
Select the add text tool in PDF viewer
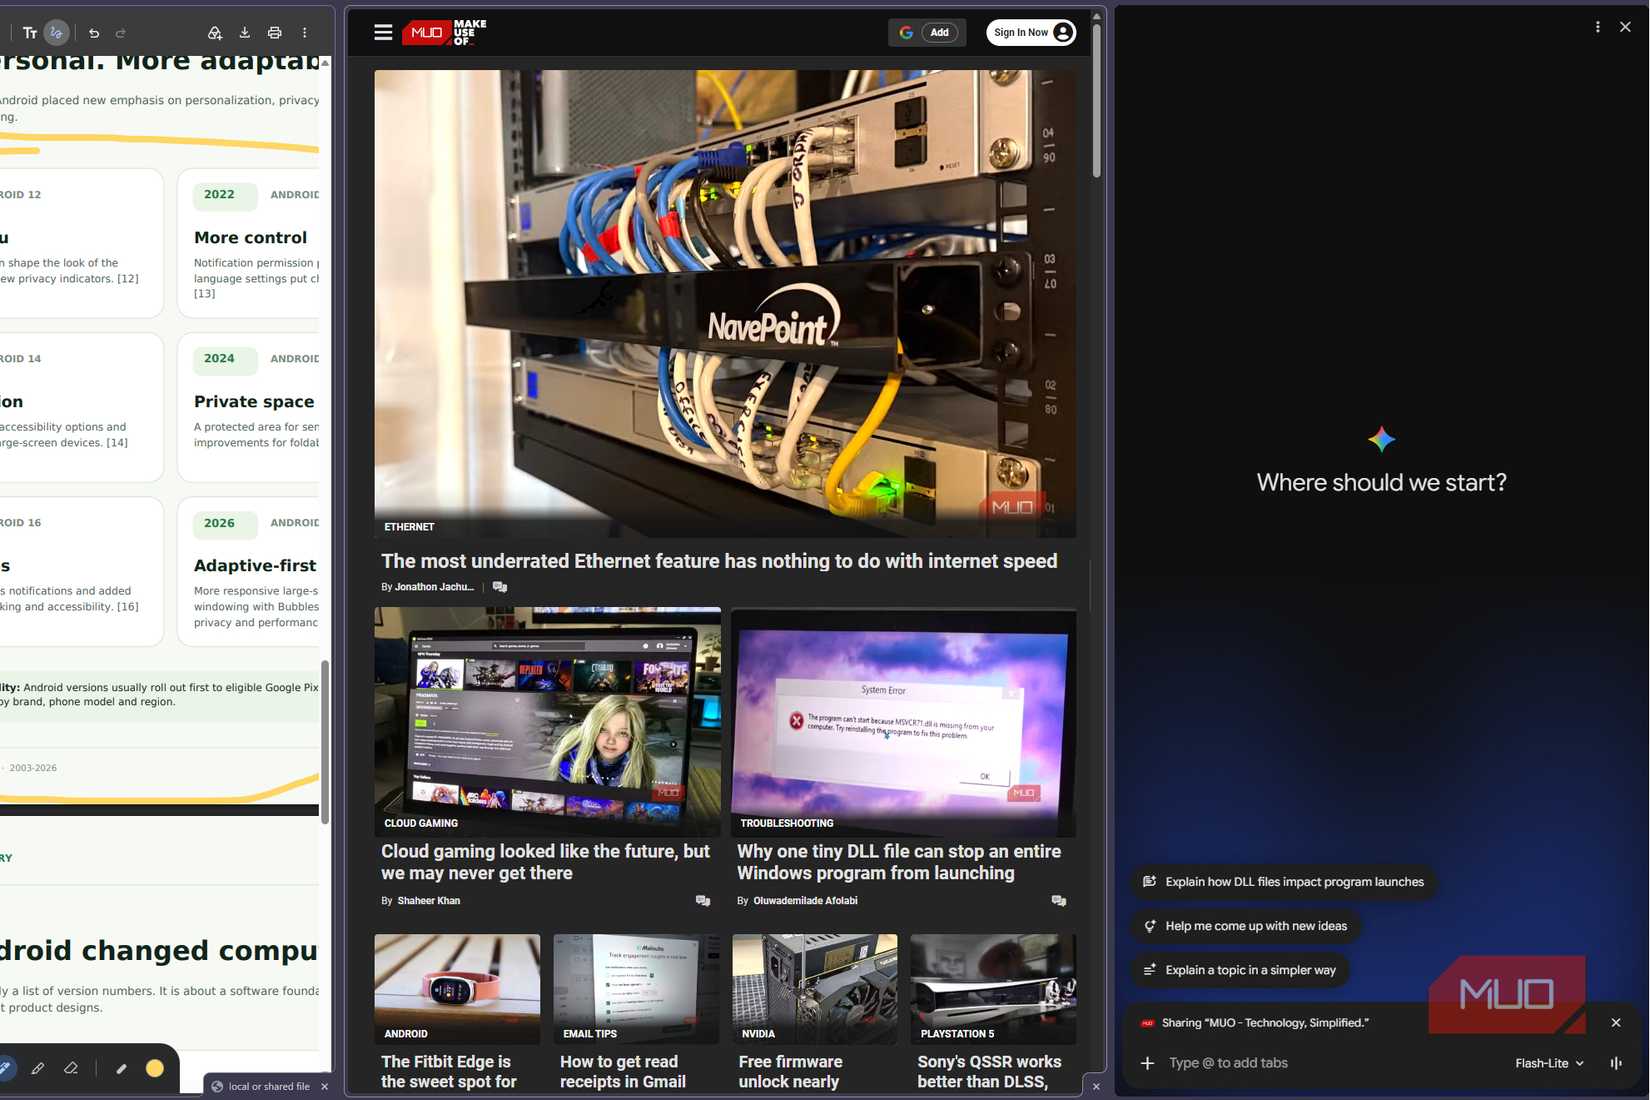(30, 33)
